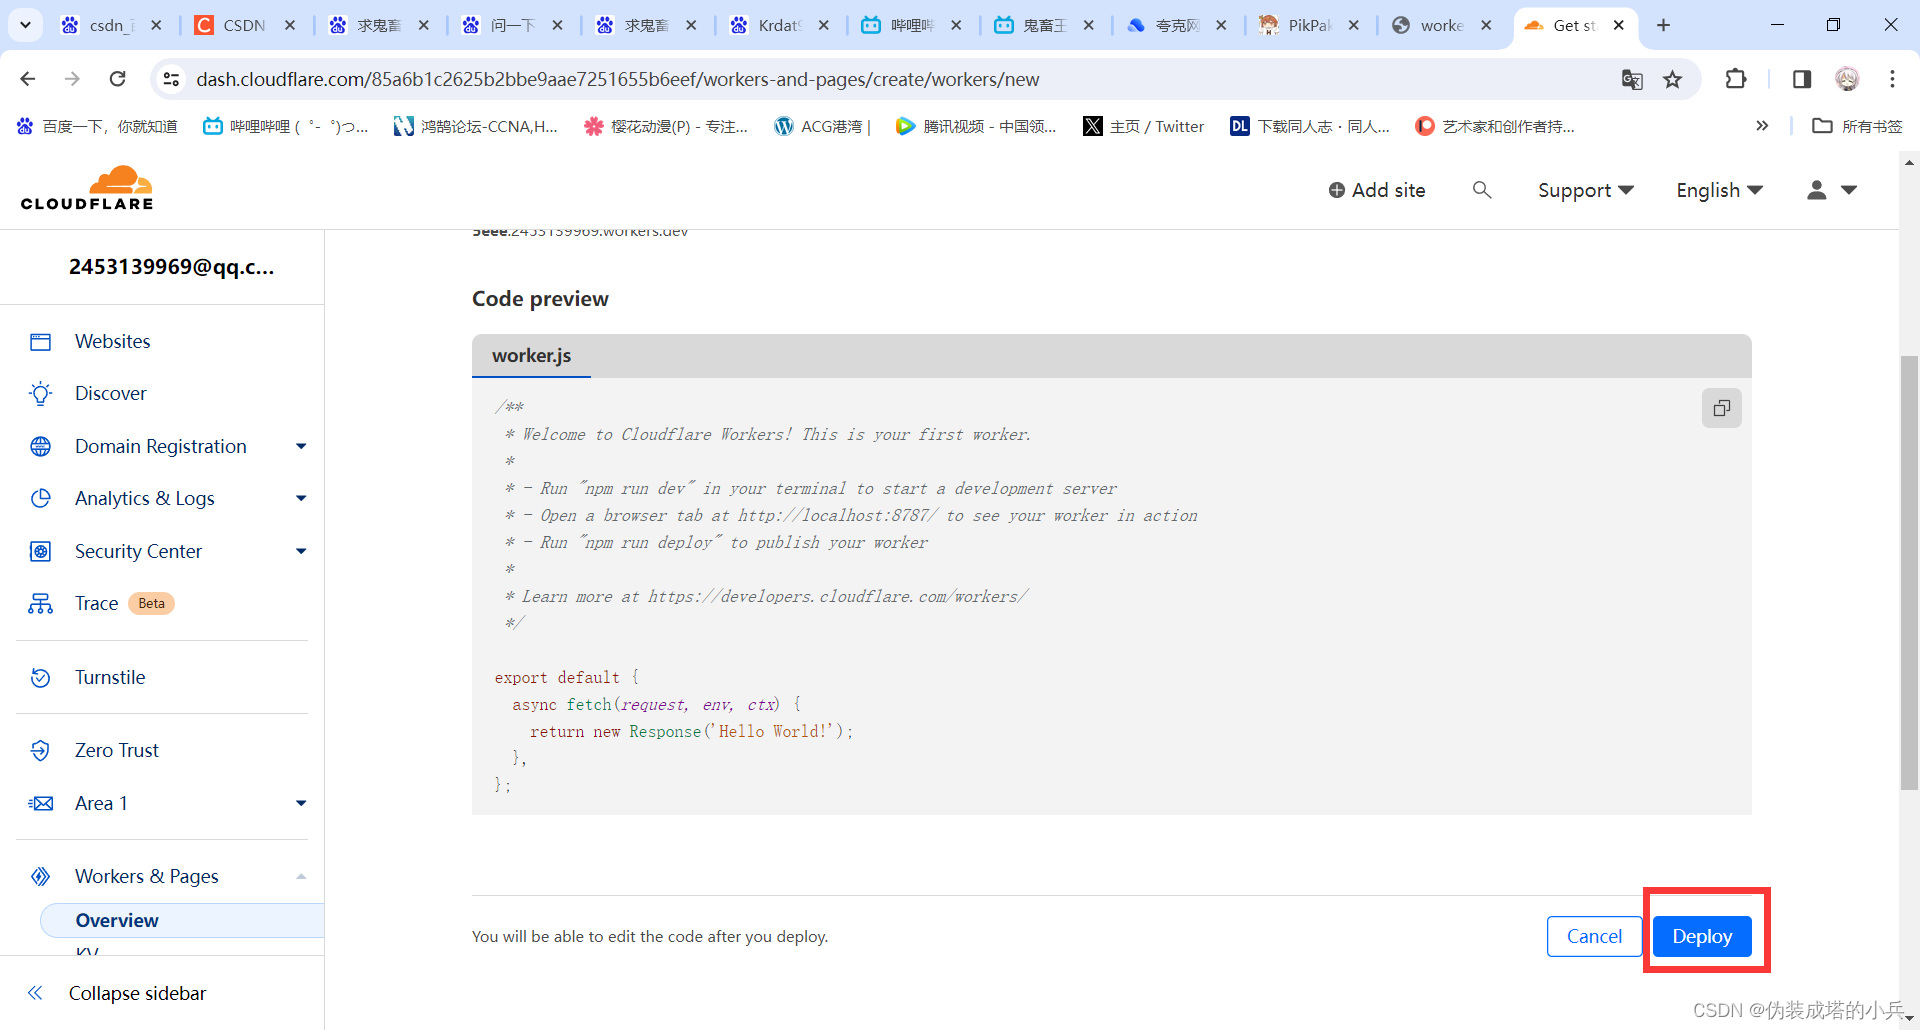Click the Analytics & Logs chart icon

point(40,499)
